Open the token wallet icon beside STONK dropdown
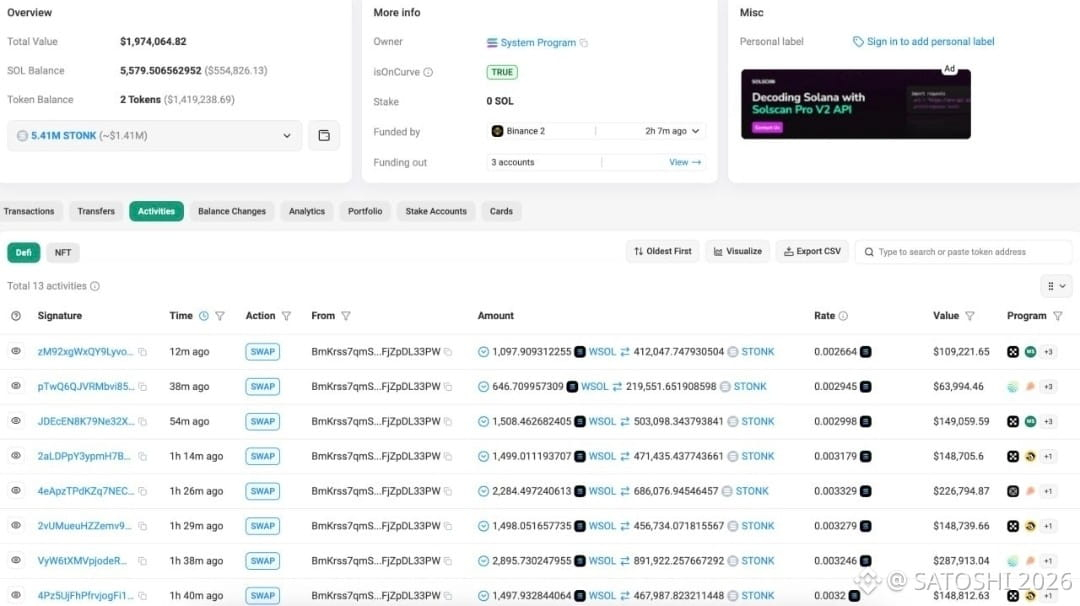Screen dimensions: 1080x606 point(324,136)
